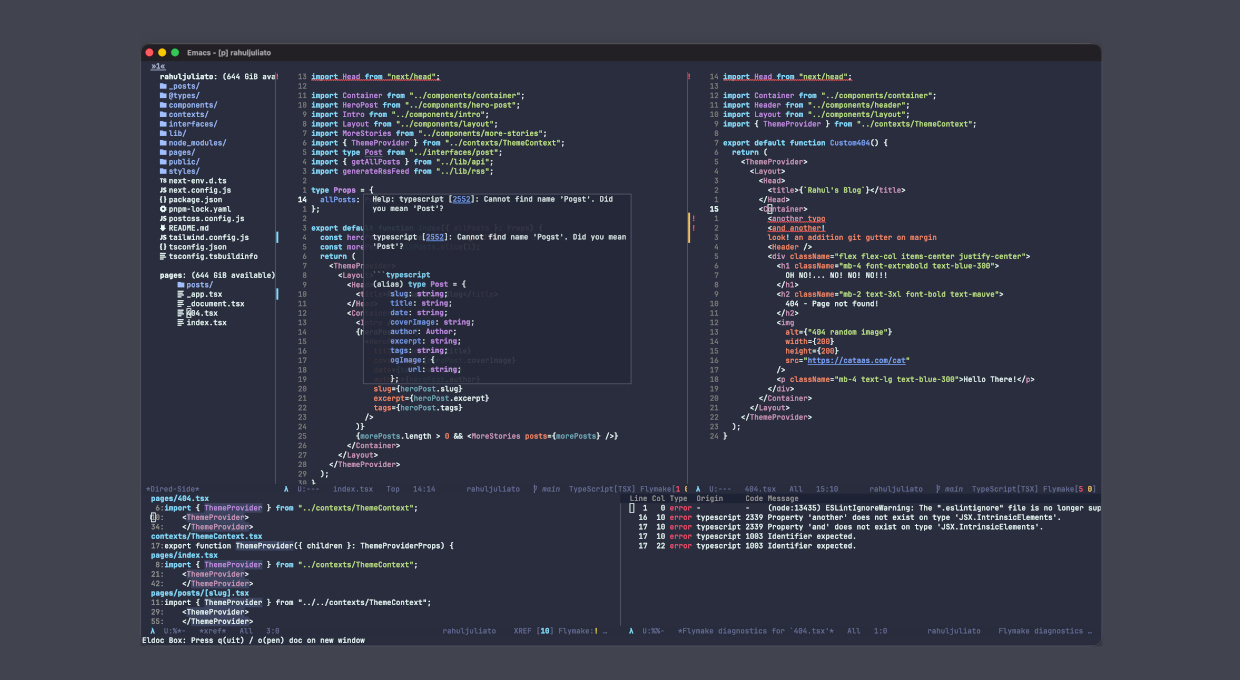
Task: Click the file icon beside index.tsx in Dired
Action: (180, 323)
